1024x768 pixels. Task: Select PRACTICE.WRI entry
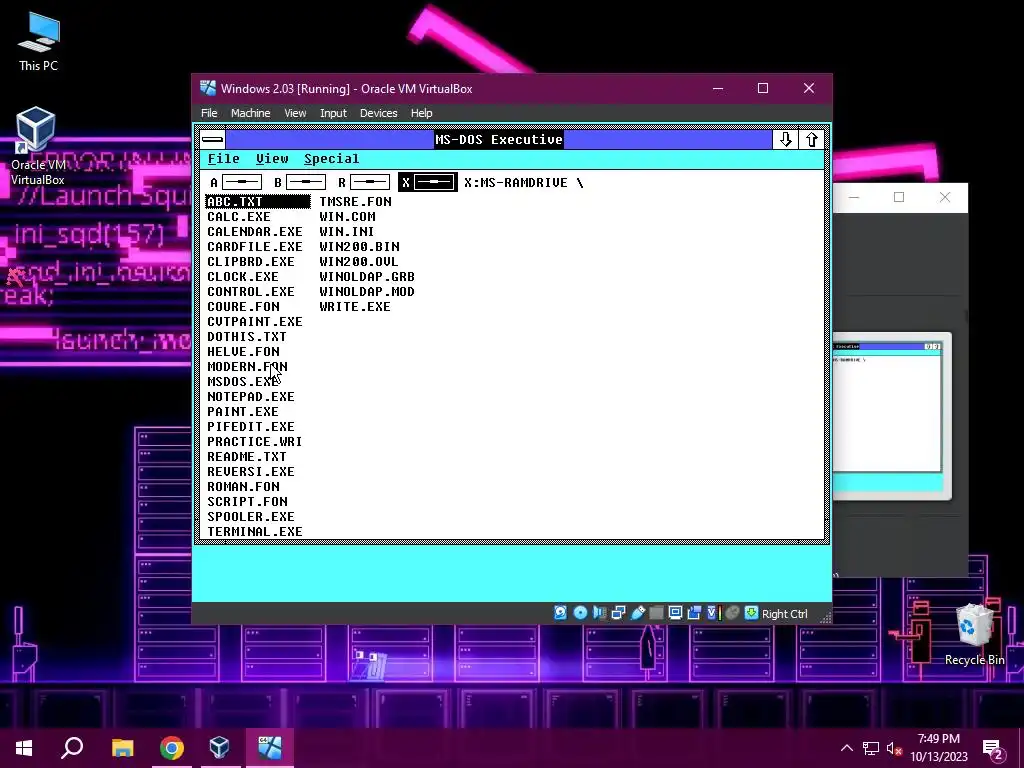[255, 442]
